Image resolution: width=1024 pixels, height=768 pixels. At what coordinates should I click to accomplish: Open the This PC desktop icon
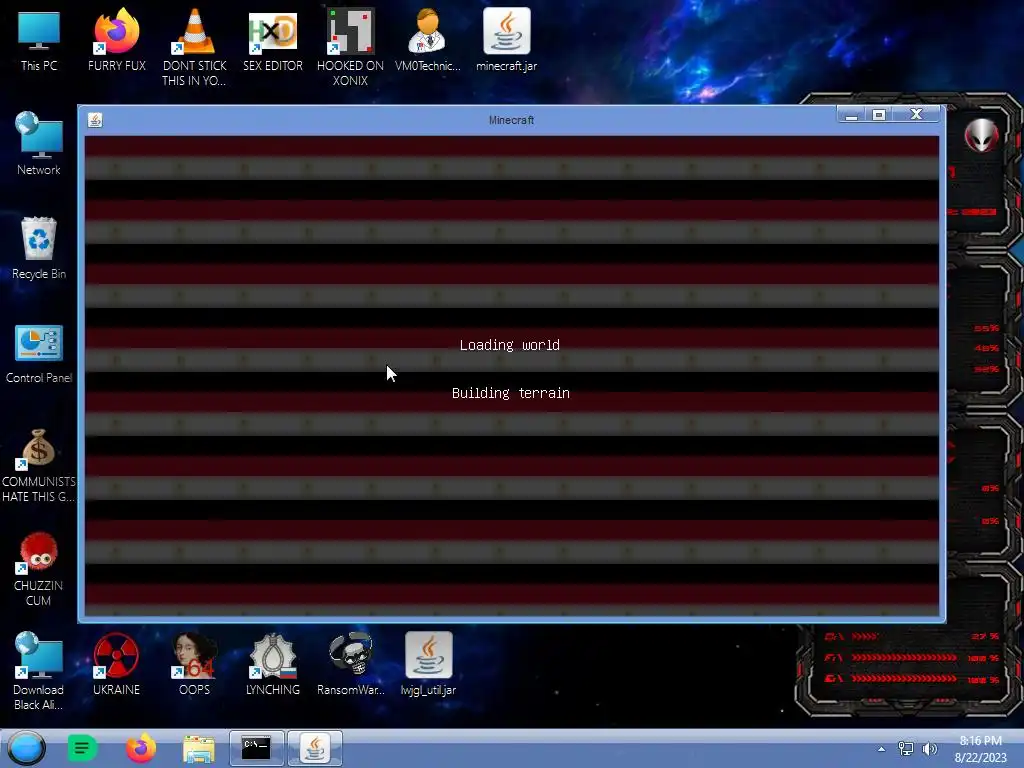coord(39,39)
